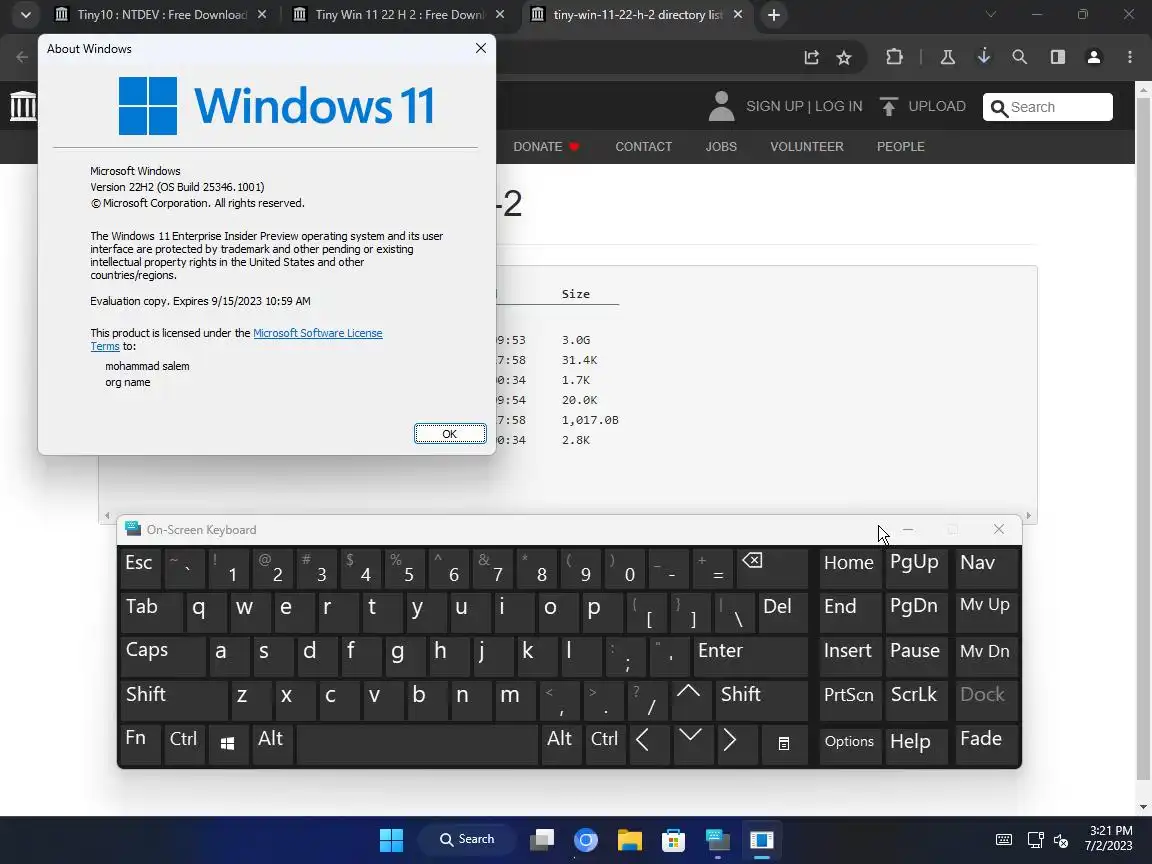The height and width of the screenshot is (864, 1152).
Task: Switch to the Tiny10 : NTDEV tab
Action: tap(162, 15)
